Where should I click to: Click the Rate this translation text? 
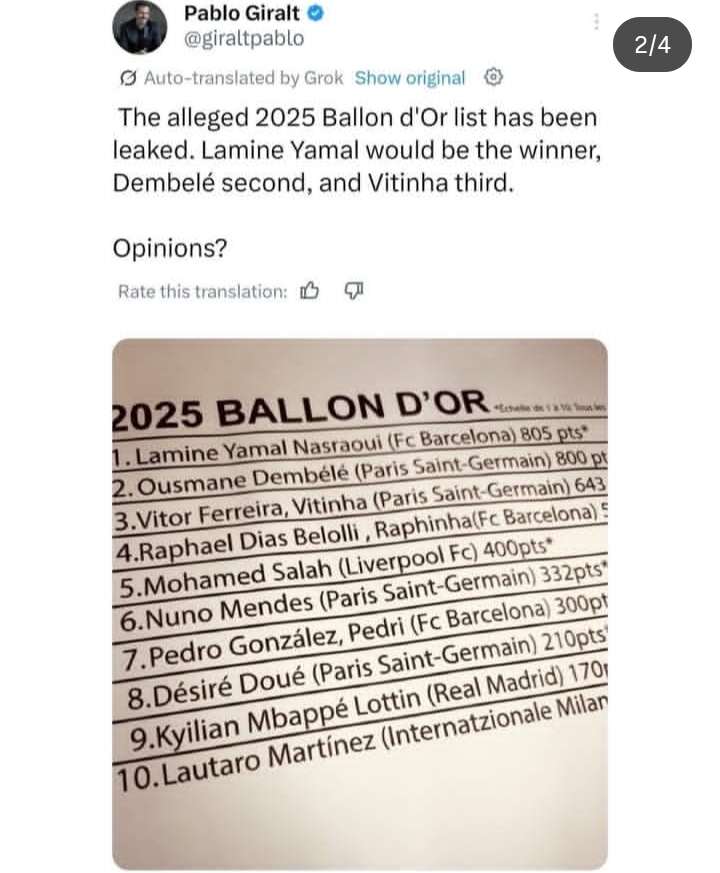[202, 292]
